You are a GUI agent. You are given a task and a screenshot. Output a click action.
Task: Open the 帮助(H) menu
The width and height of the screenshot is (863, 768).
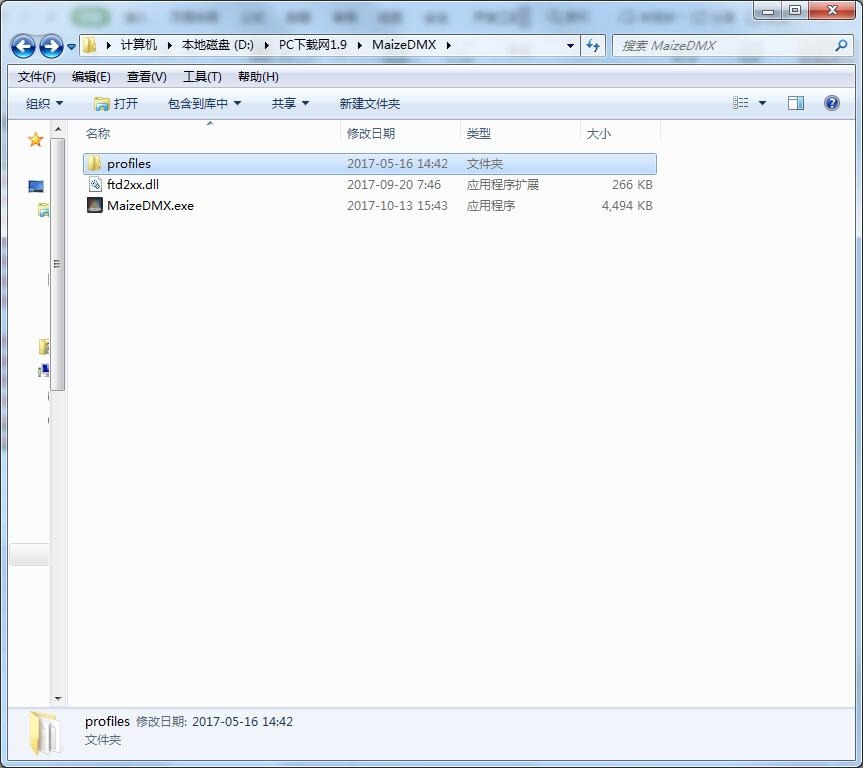(x=258, y=77)
